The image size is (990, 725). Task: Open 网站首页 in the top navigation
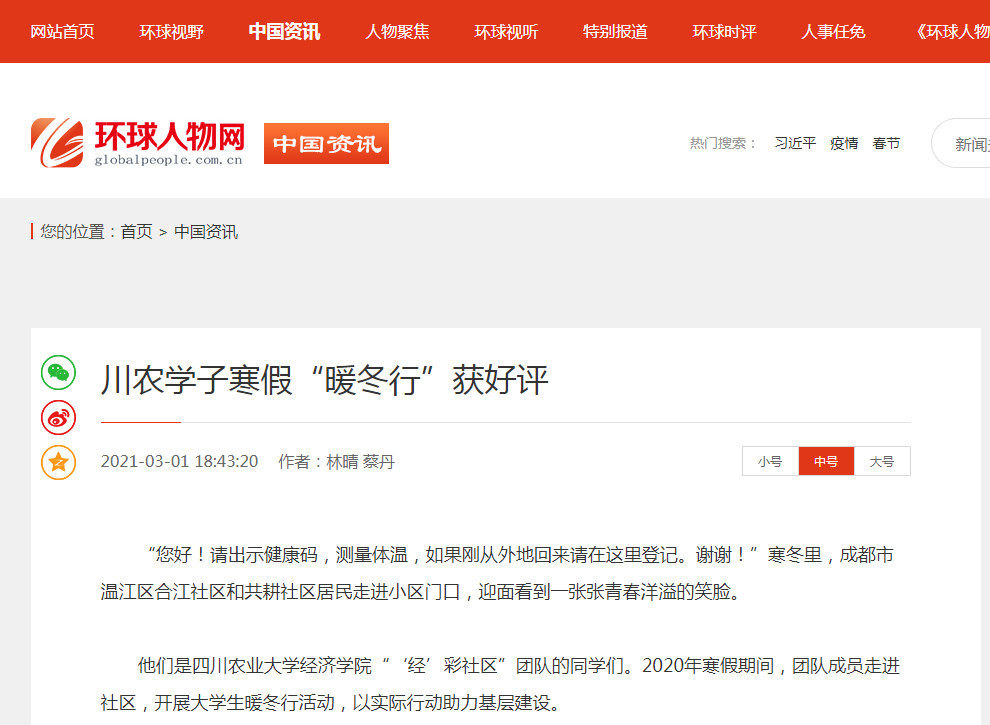click(63, 32)
